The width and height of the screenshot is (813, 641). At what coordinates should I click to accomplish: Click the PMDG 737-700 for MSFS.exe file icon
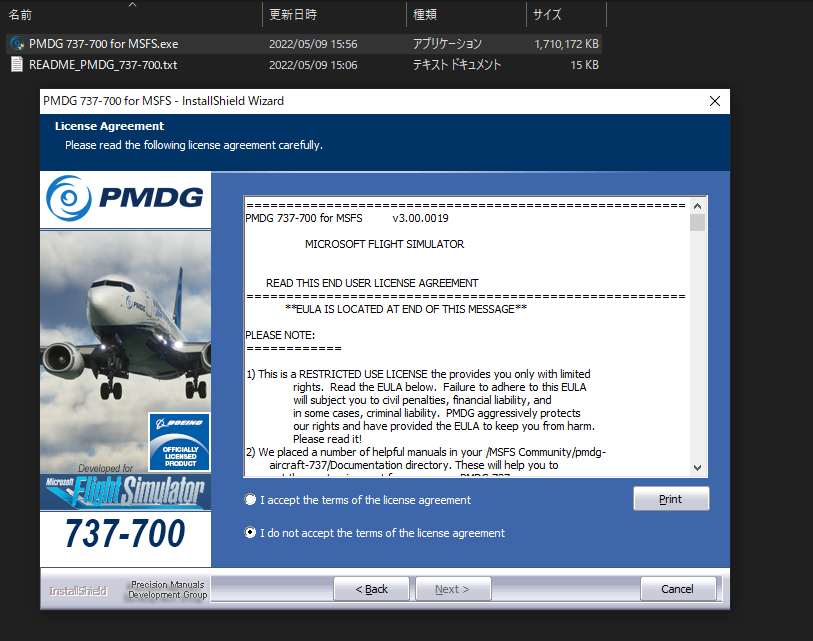click(16, 44)
